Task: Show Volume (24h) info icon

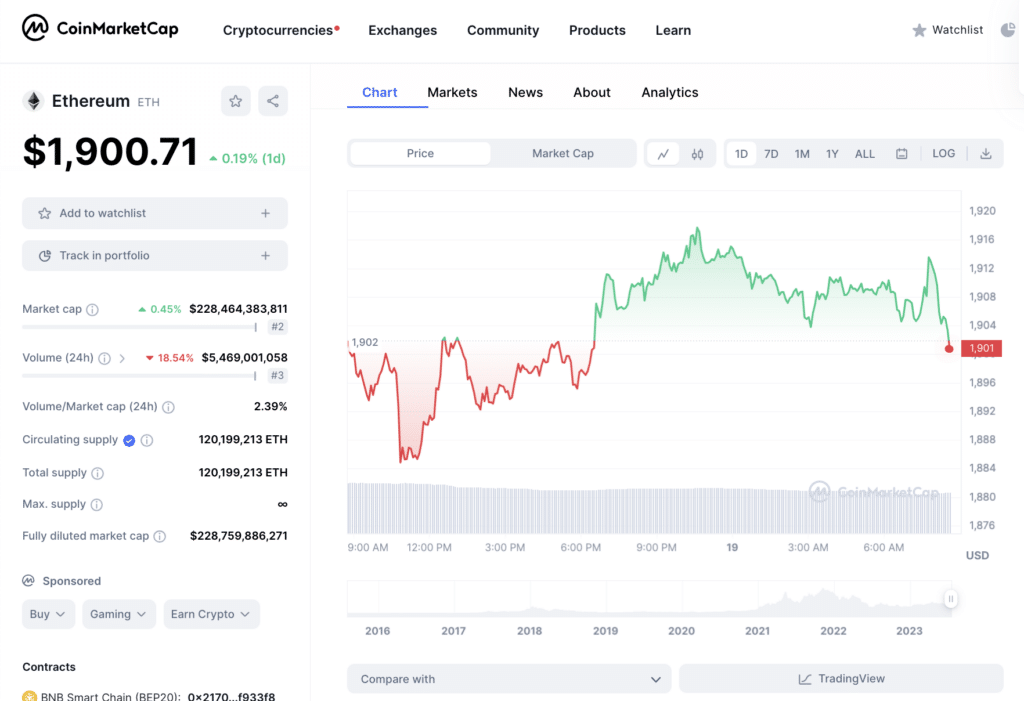Action: coord(104,358)
